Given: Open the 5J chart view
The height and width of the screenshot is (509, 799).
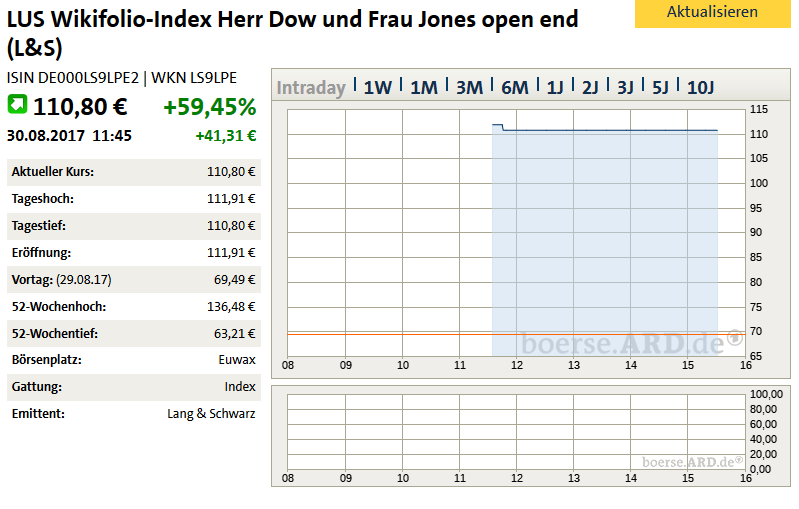Looking at the screenshot, I should [x=661, y=87].
